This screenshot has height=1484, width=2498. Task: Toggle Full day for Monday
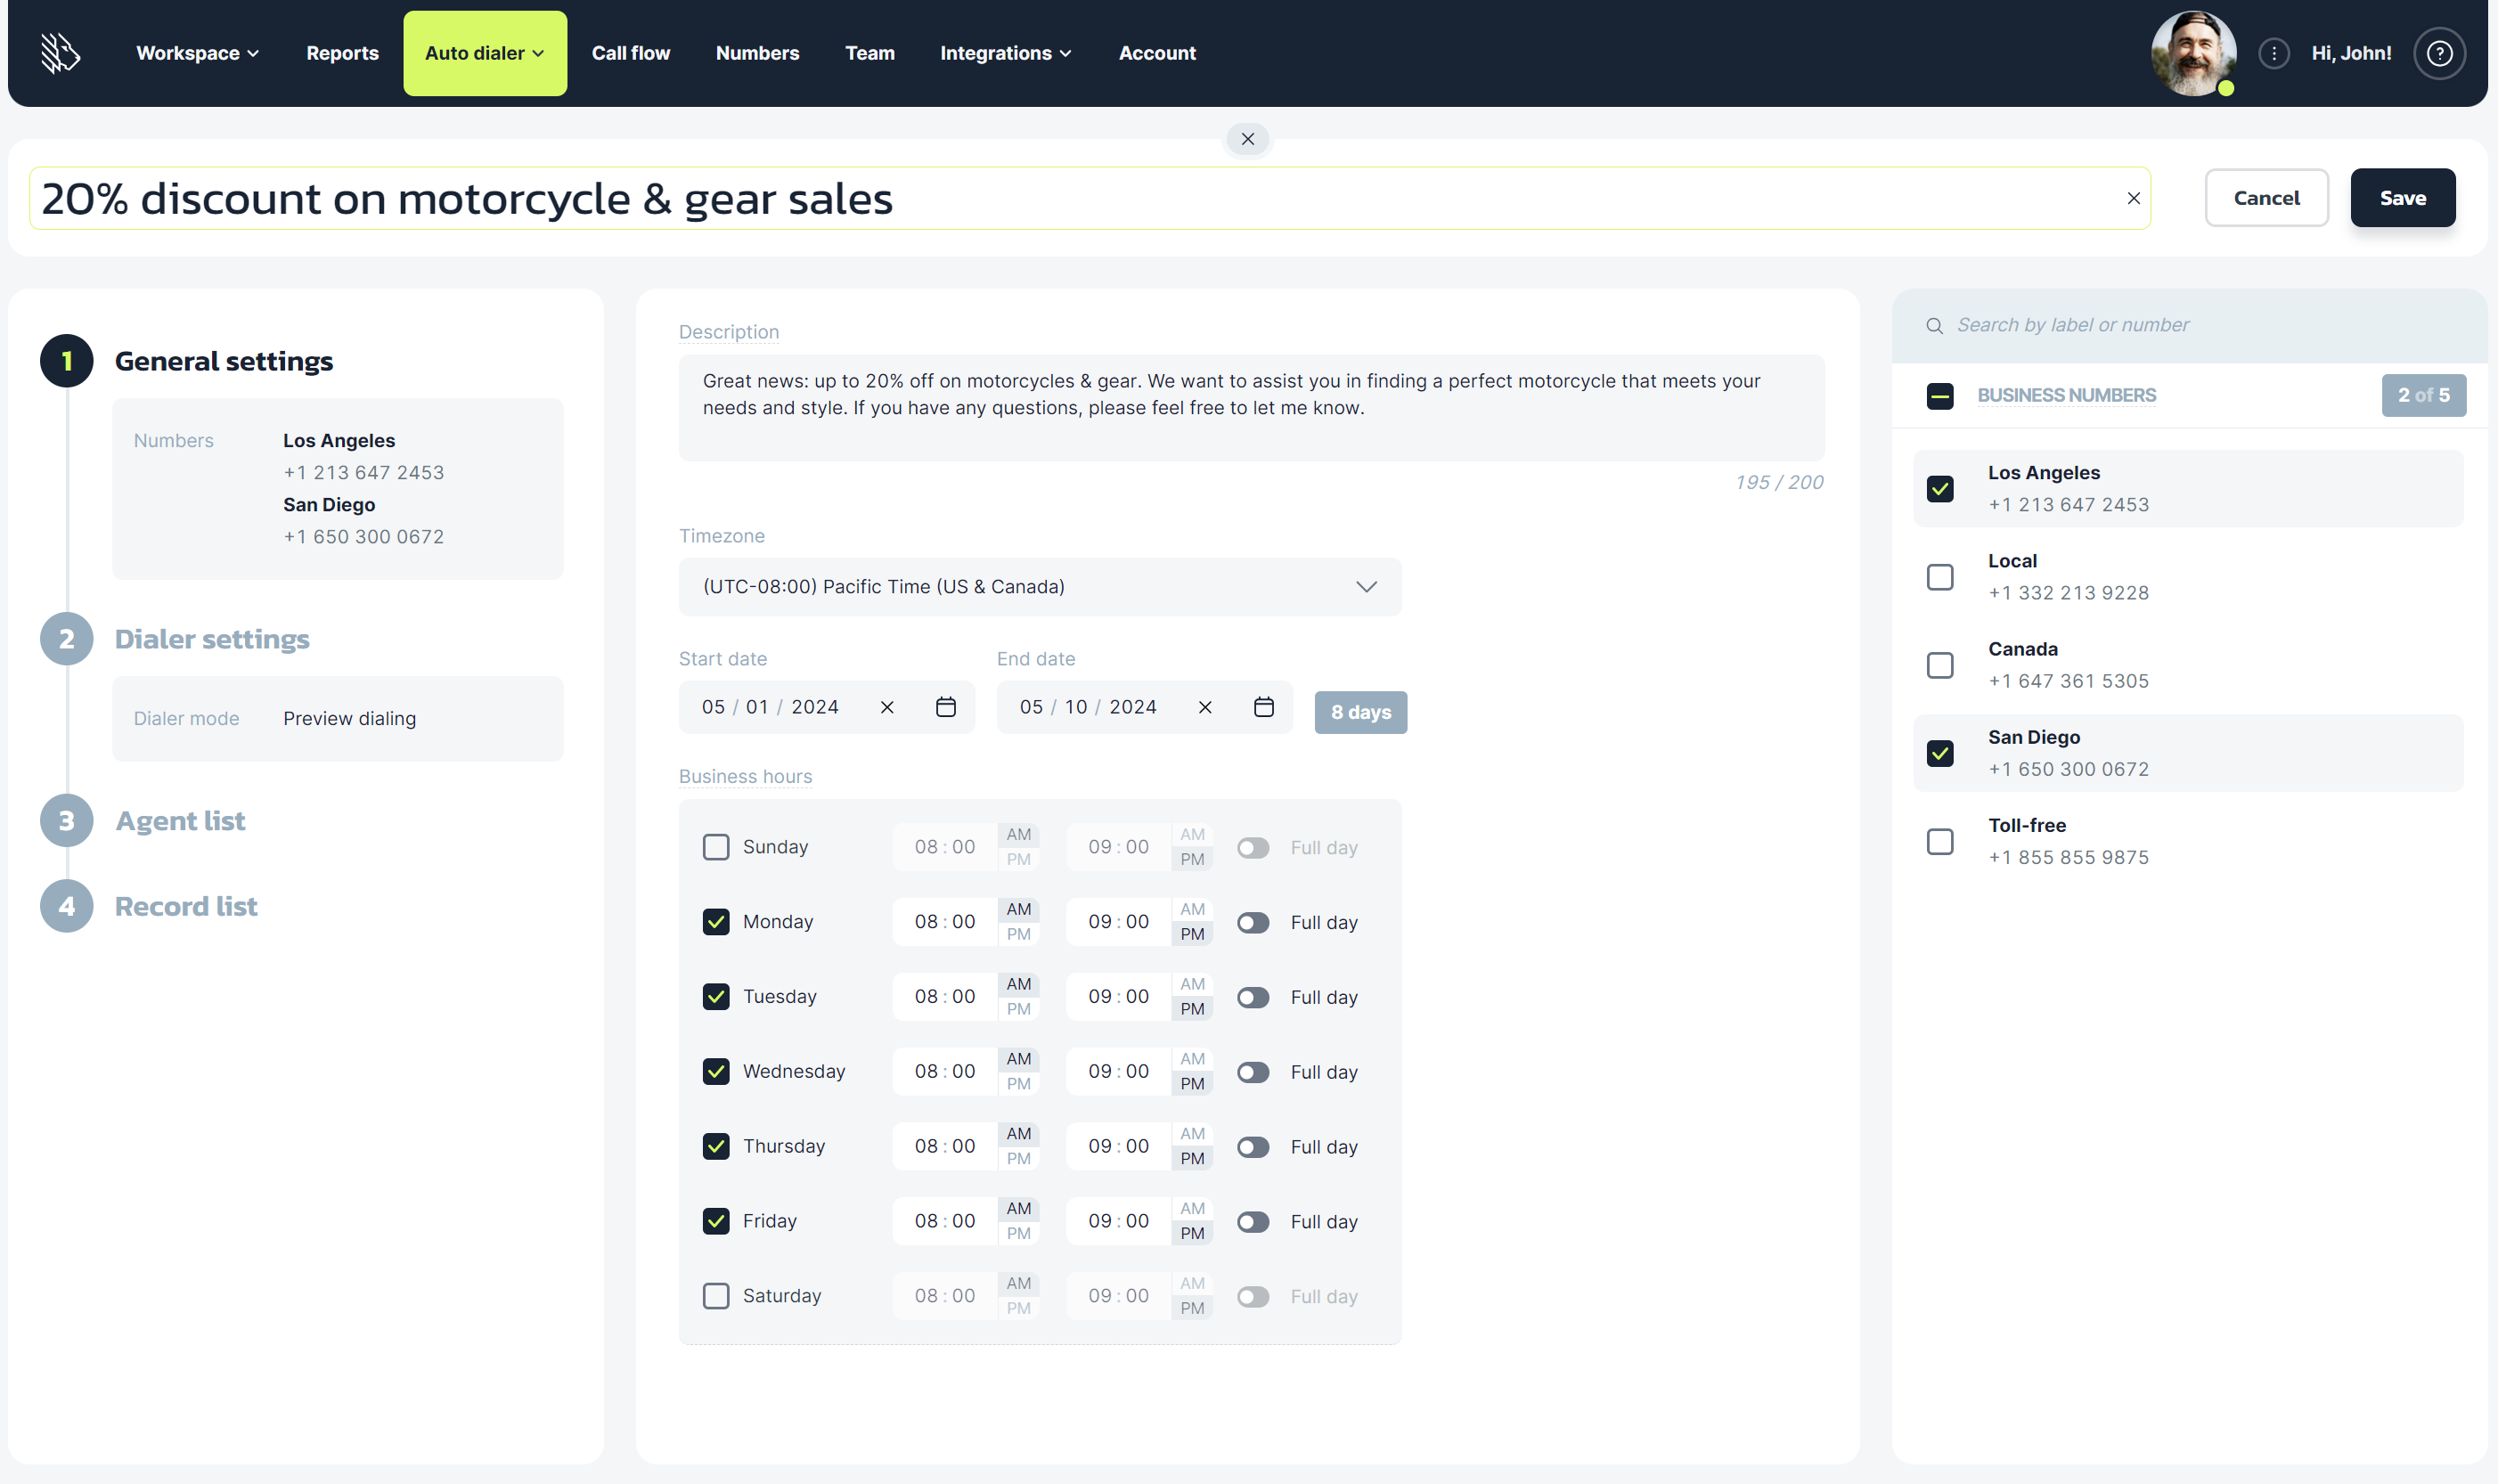click(1252, 922)
